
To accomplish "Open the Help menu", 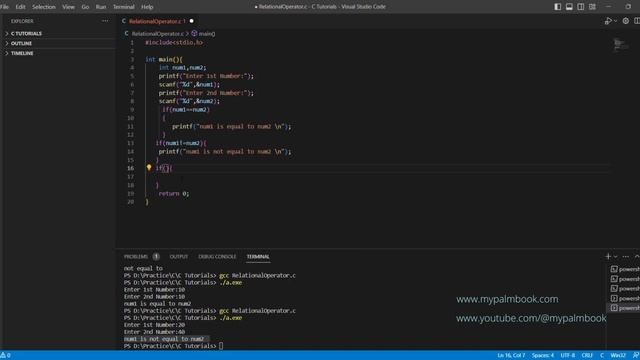I will tap(147, 7).
